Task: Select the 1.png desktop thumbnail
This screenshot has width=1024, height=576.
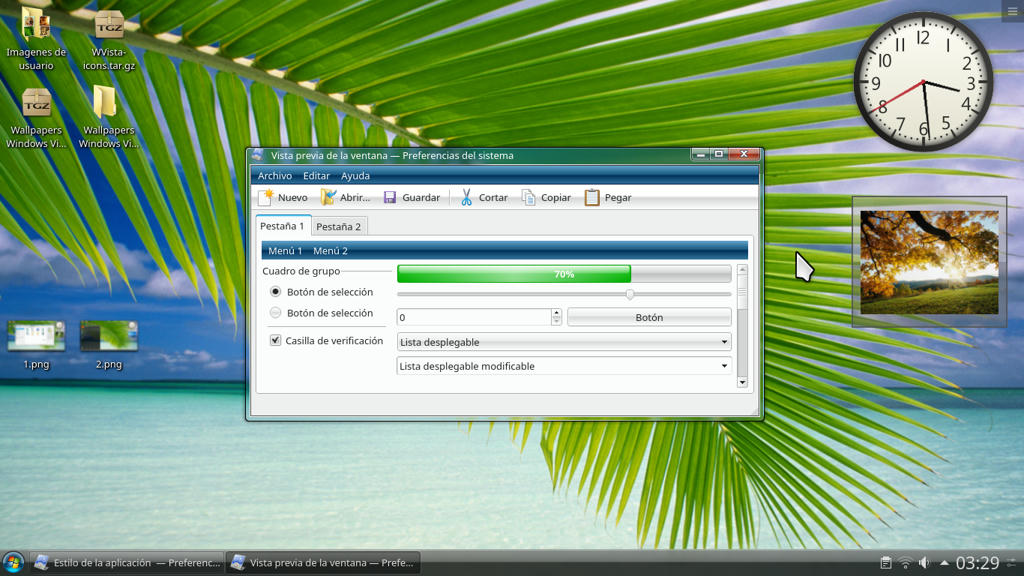Action: 36,345
